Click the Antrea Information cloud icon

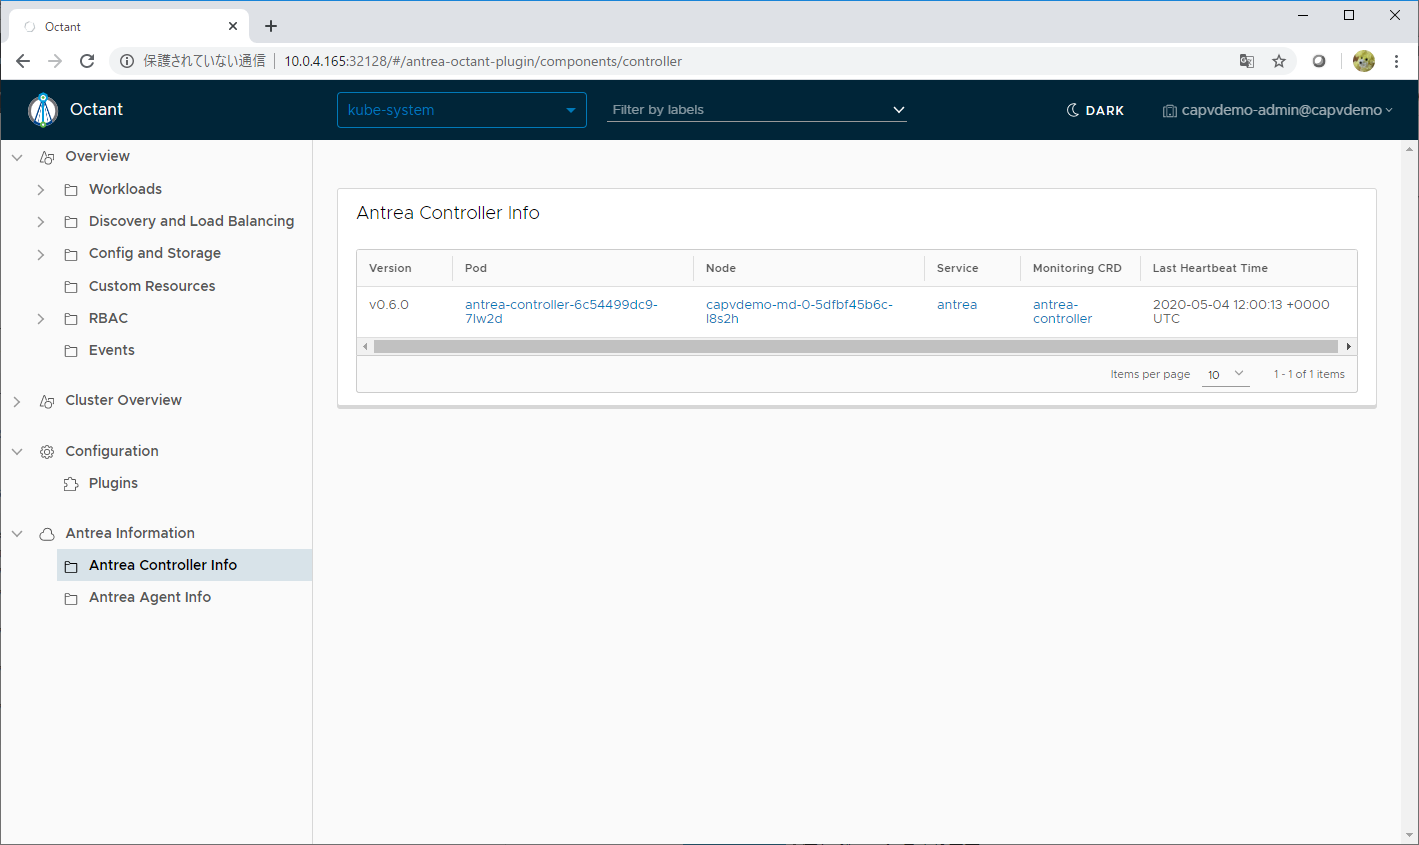coord(47,534)
